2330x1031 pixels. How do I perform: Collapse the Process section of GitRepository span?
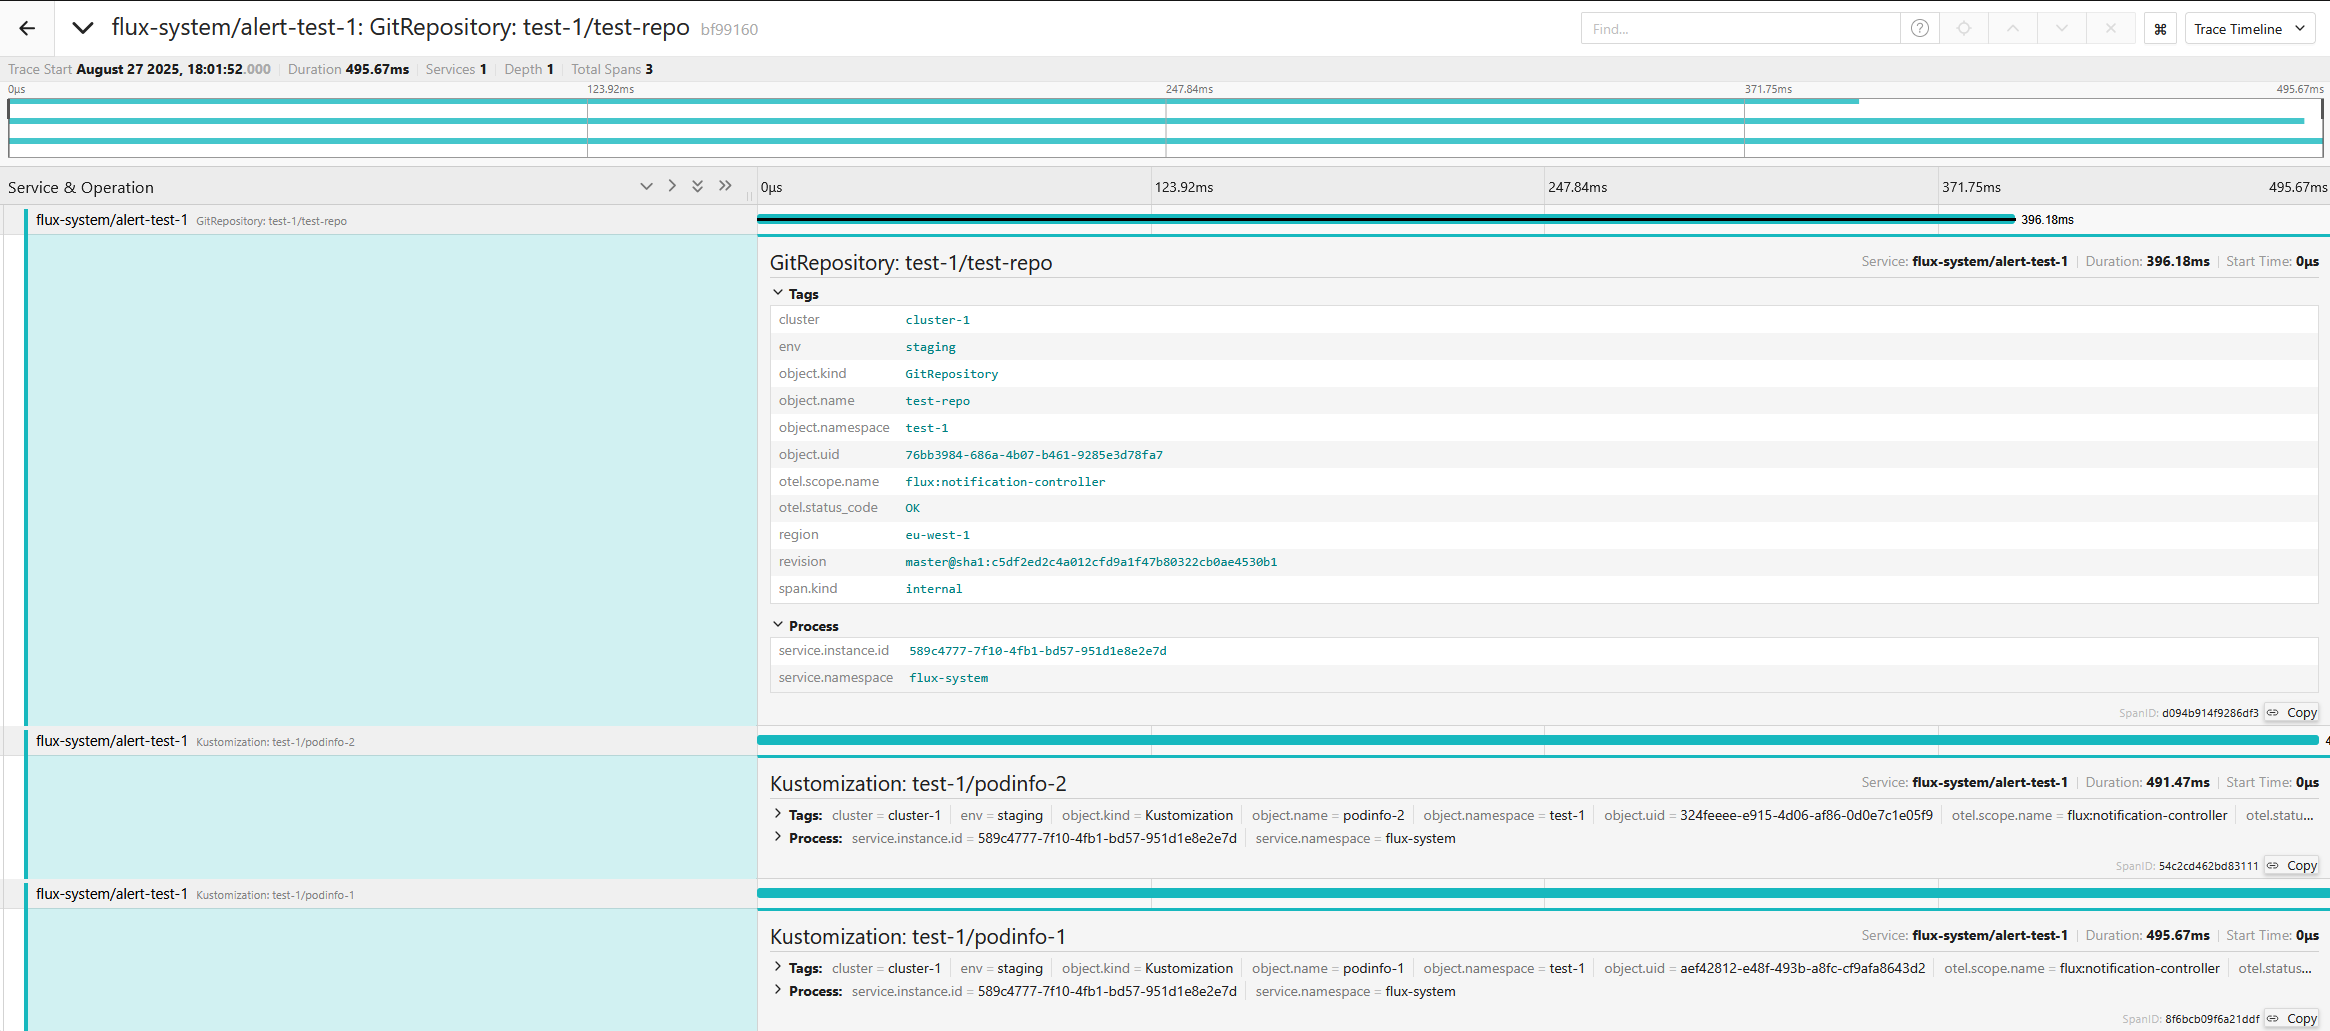779,625
